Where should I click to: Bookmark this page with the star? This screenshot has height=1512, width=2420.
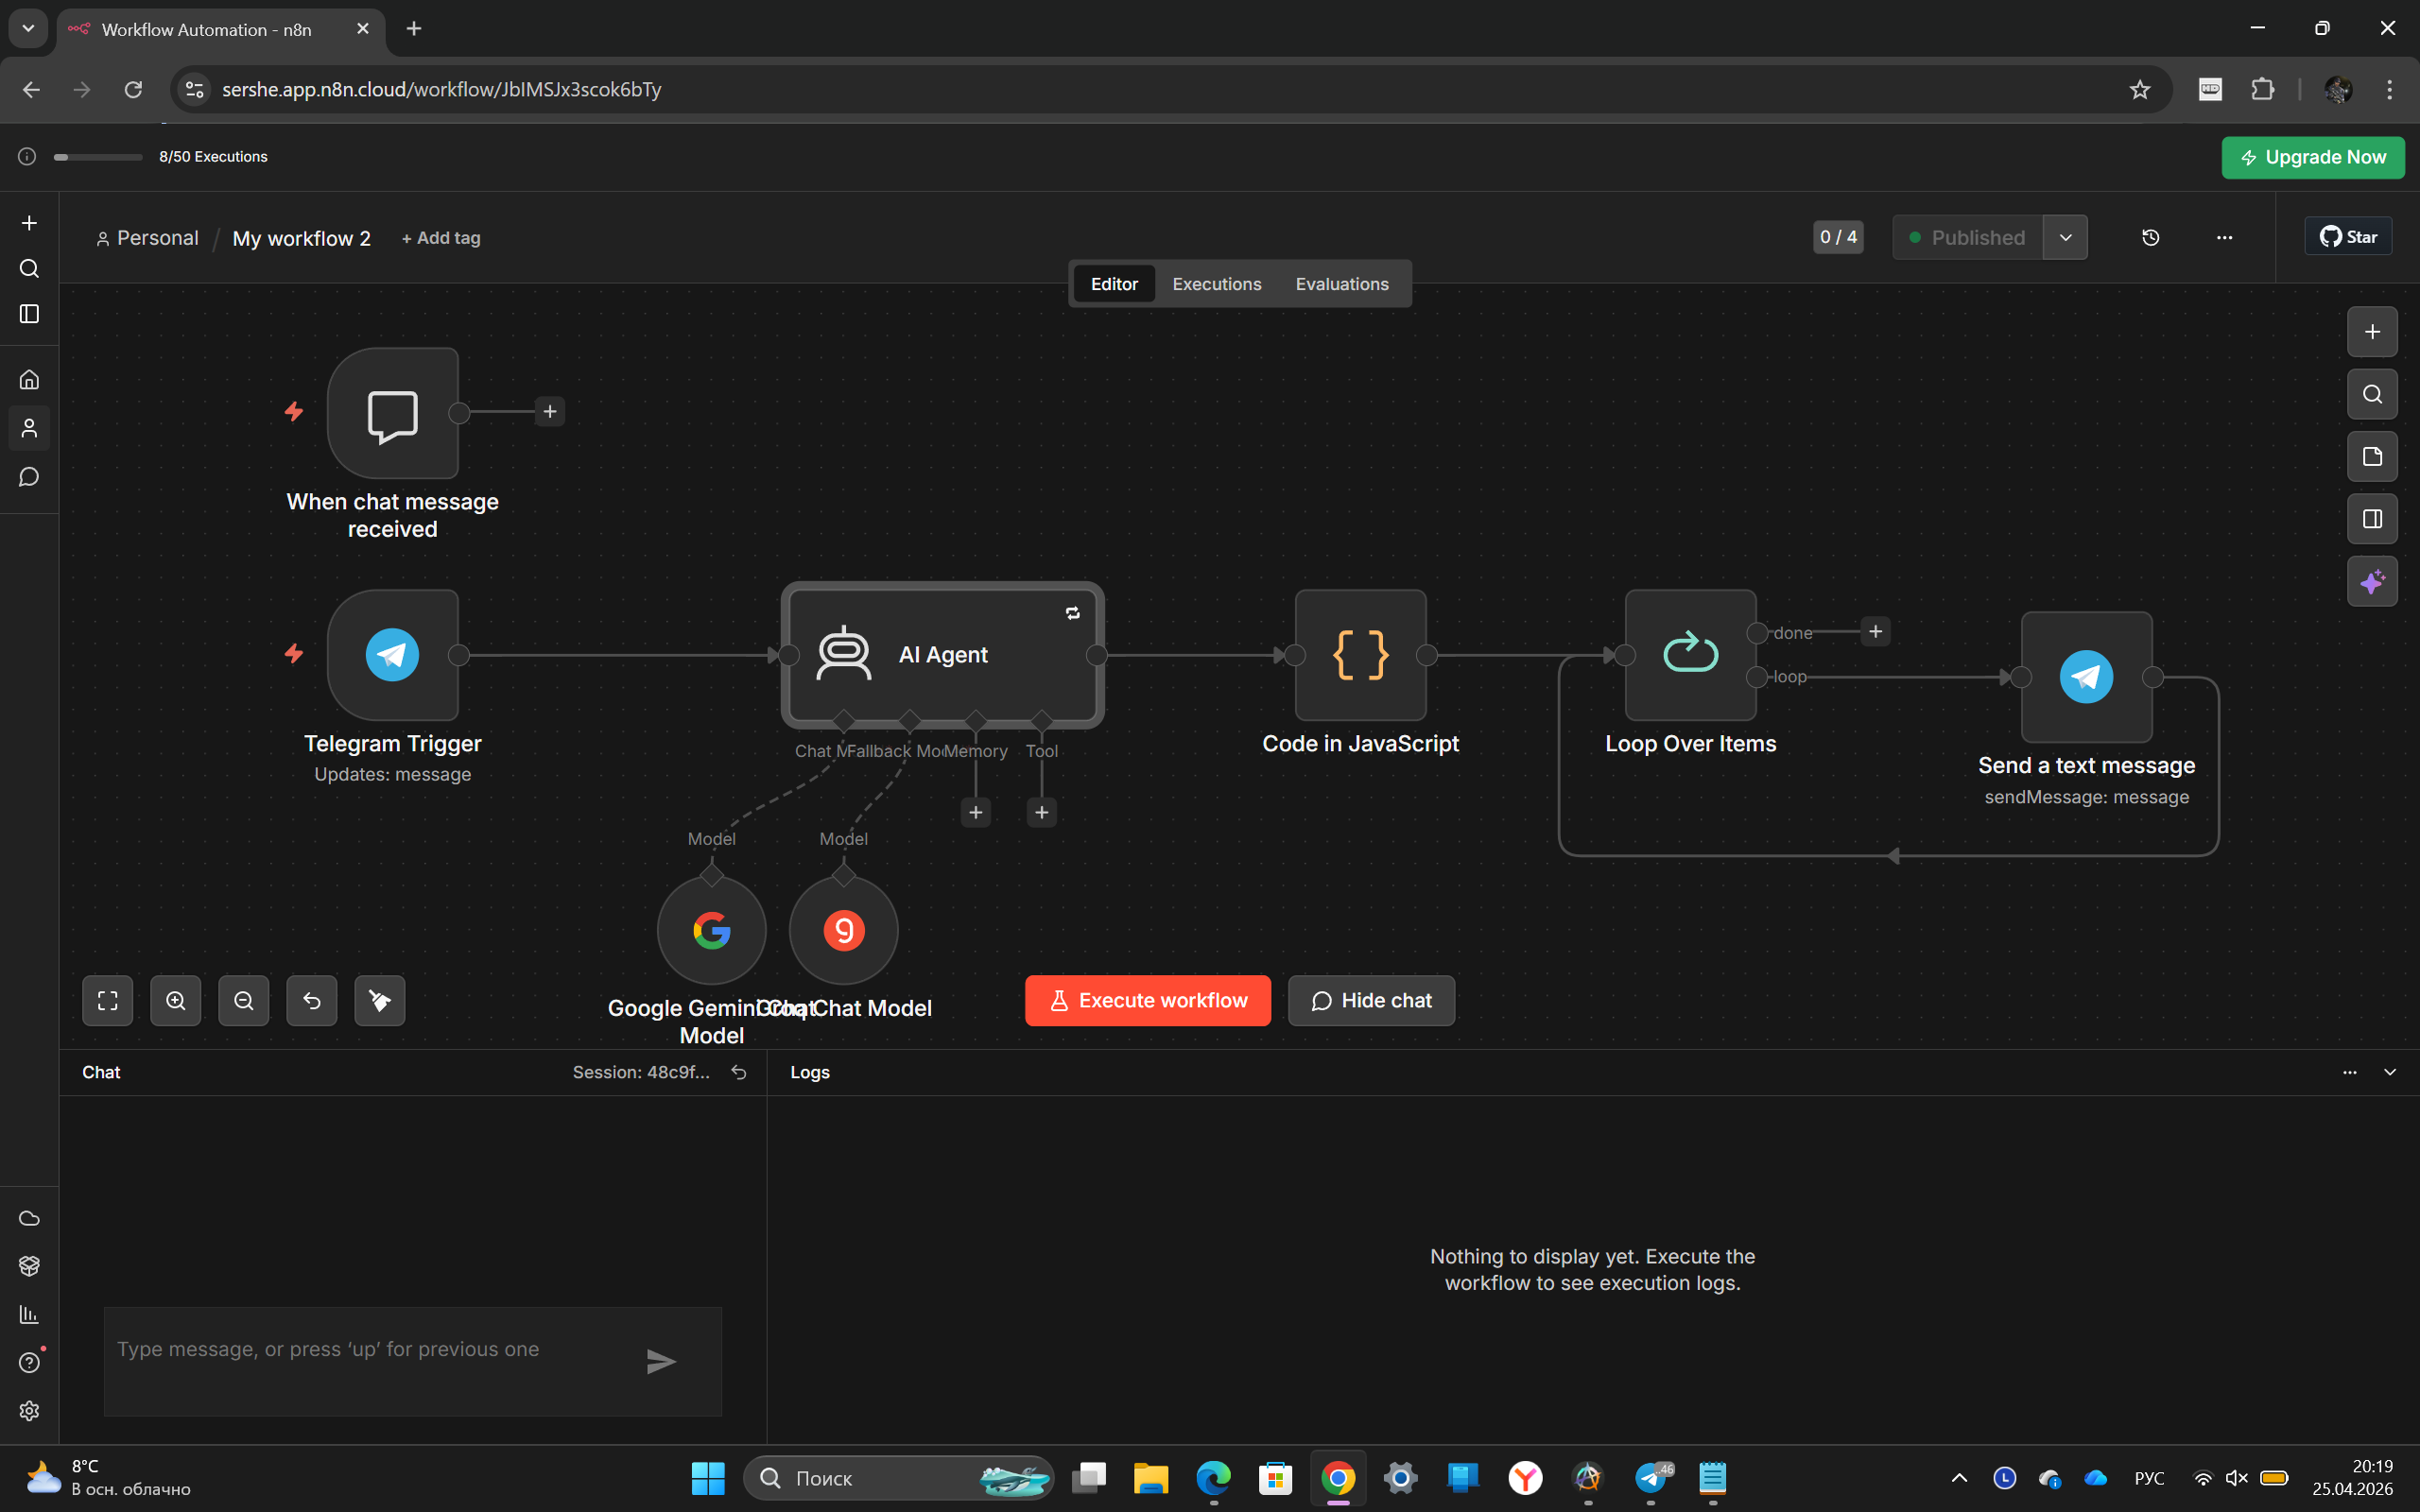[x=2139, y=90]
